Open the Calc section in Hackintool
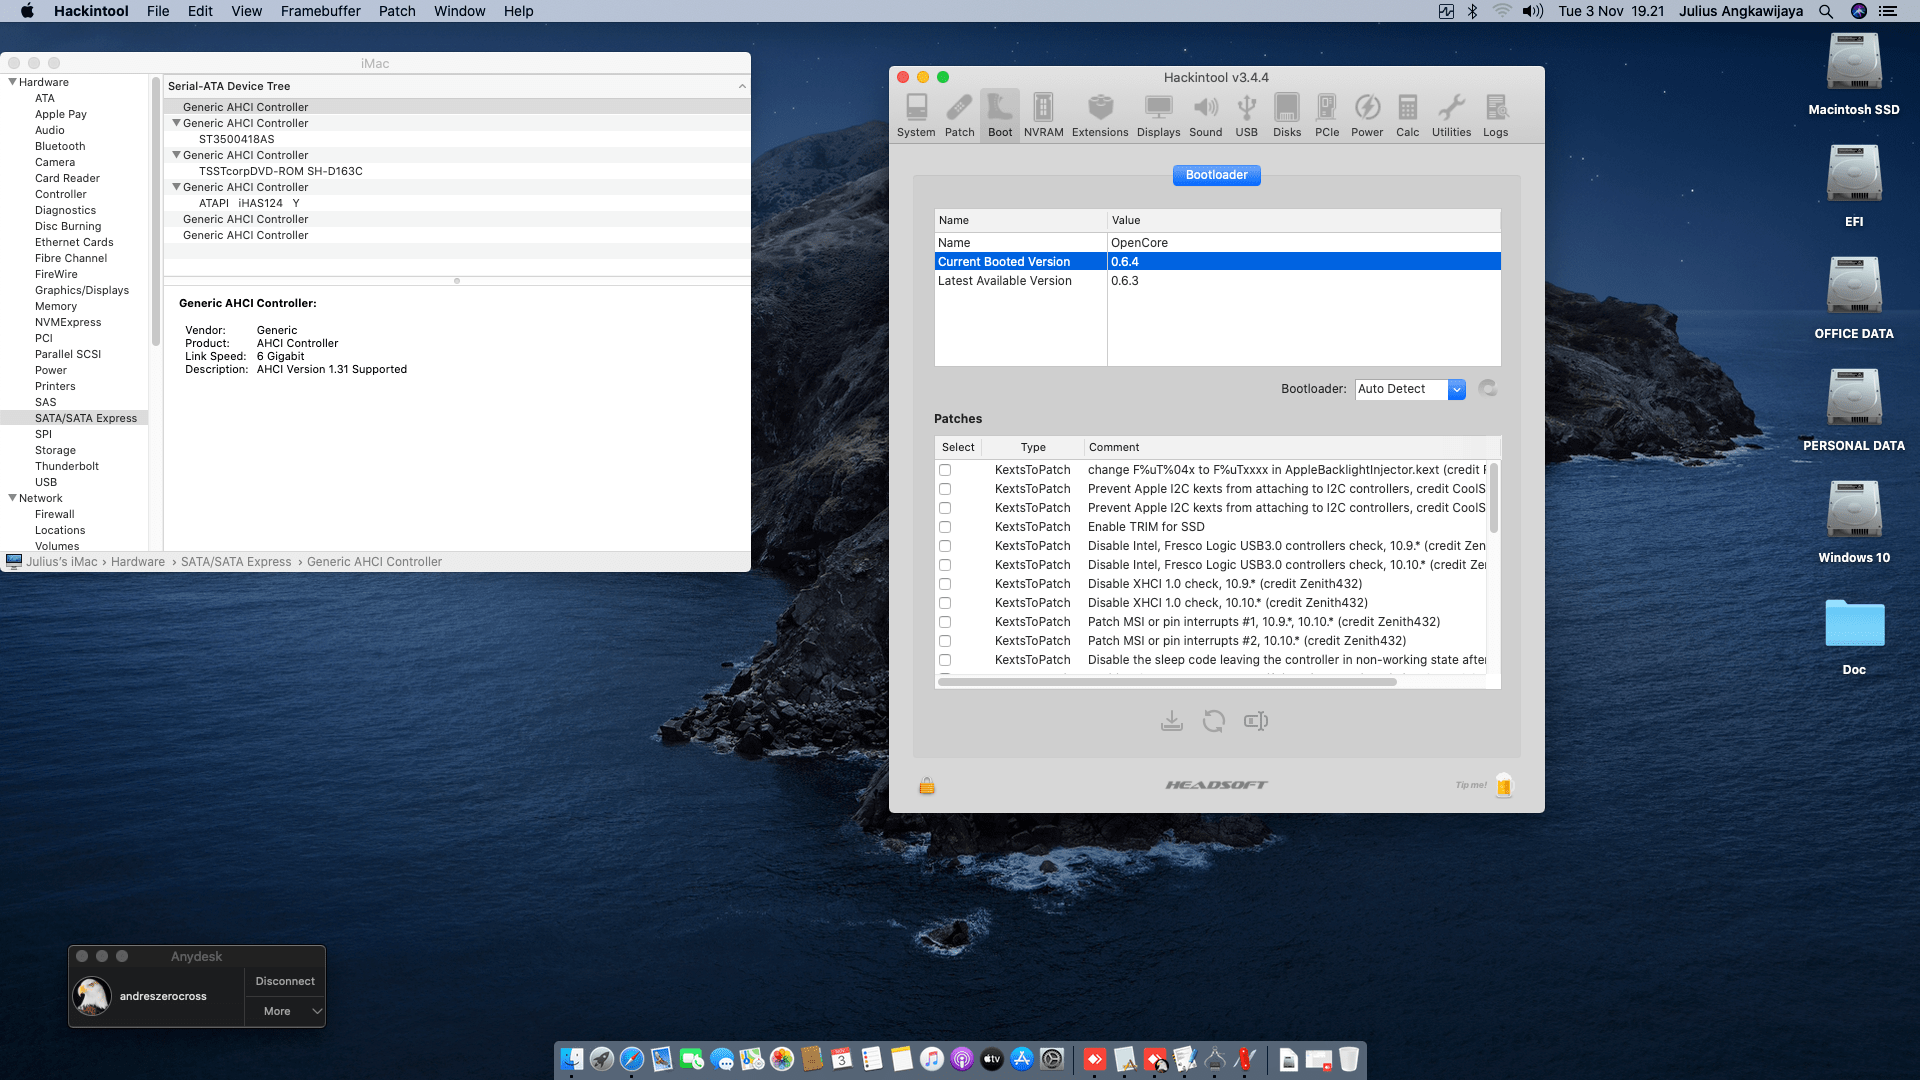1920x1080 pixels. coord(1407,115)
